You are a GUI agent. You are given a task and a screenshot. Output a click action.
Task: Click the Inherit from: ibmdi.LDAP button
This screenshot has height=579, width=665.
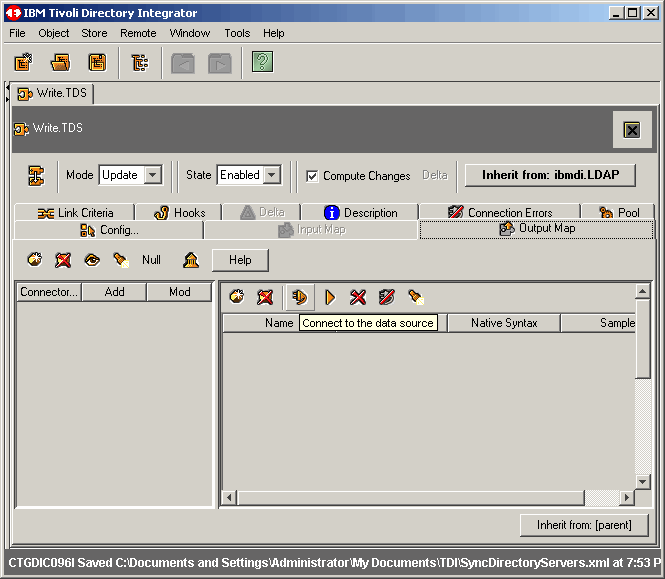[550, 175]
